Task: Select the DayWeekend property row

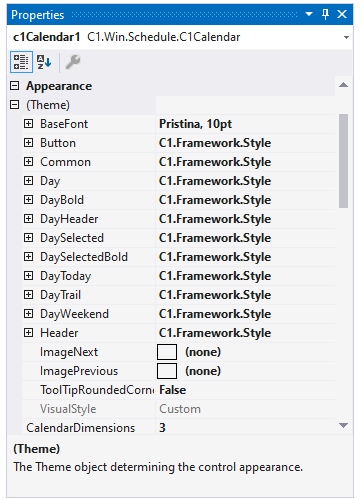Action: click(x=179, y=314)
